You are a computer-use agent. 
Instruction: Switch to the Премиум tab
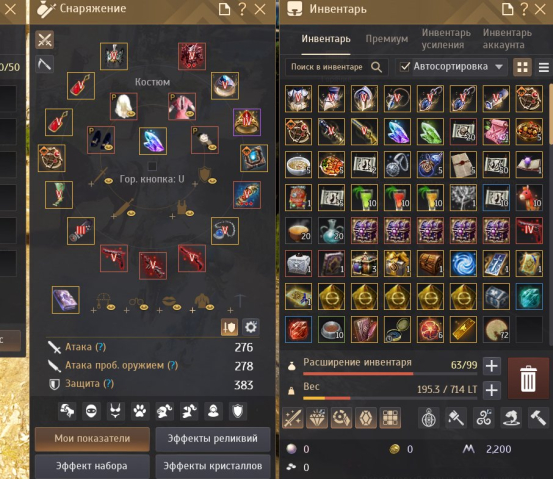click(387, 39)
